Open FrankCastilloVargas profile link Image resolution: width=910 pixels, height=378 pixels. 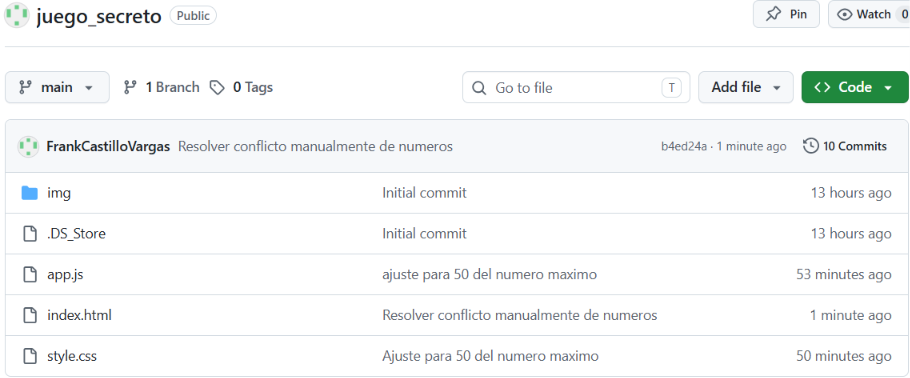tap(108, 146)
